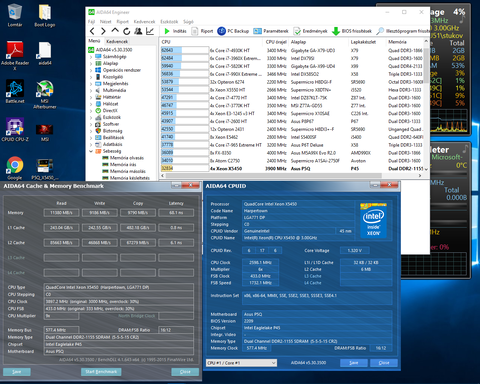Open the MSI Afterburner desktop icon

click(45, 95)
